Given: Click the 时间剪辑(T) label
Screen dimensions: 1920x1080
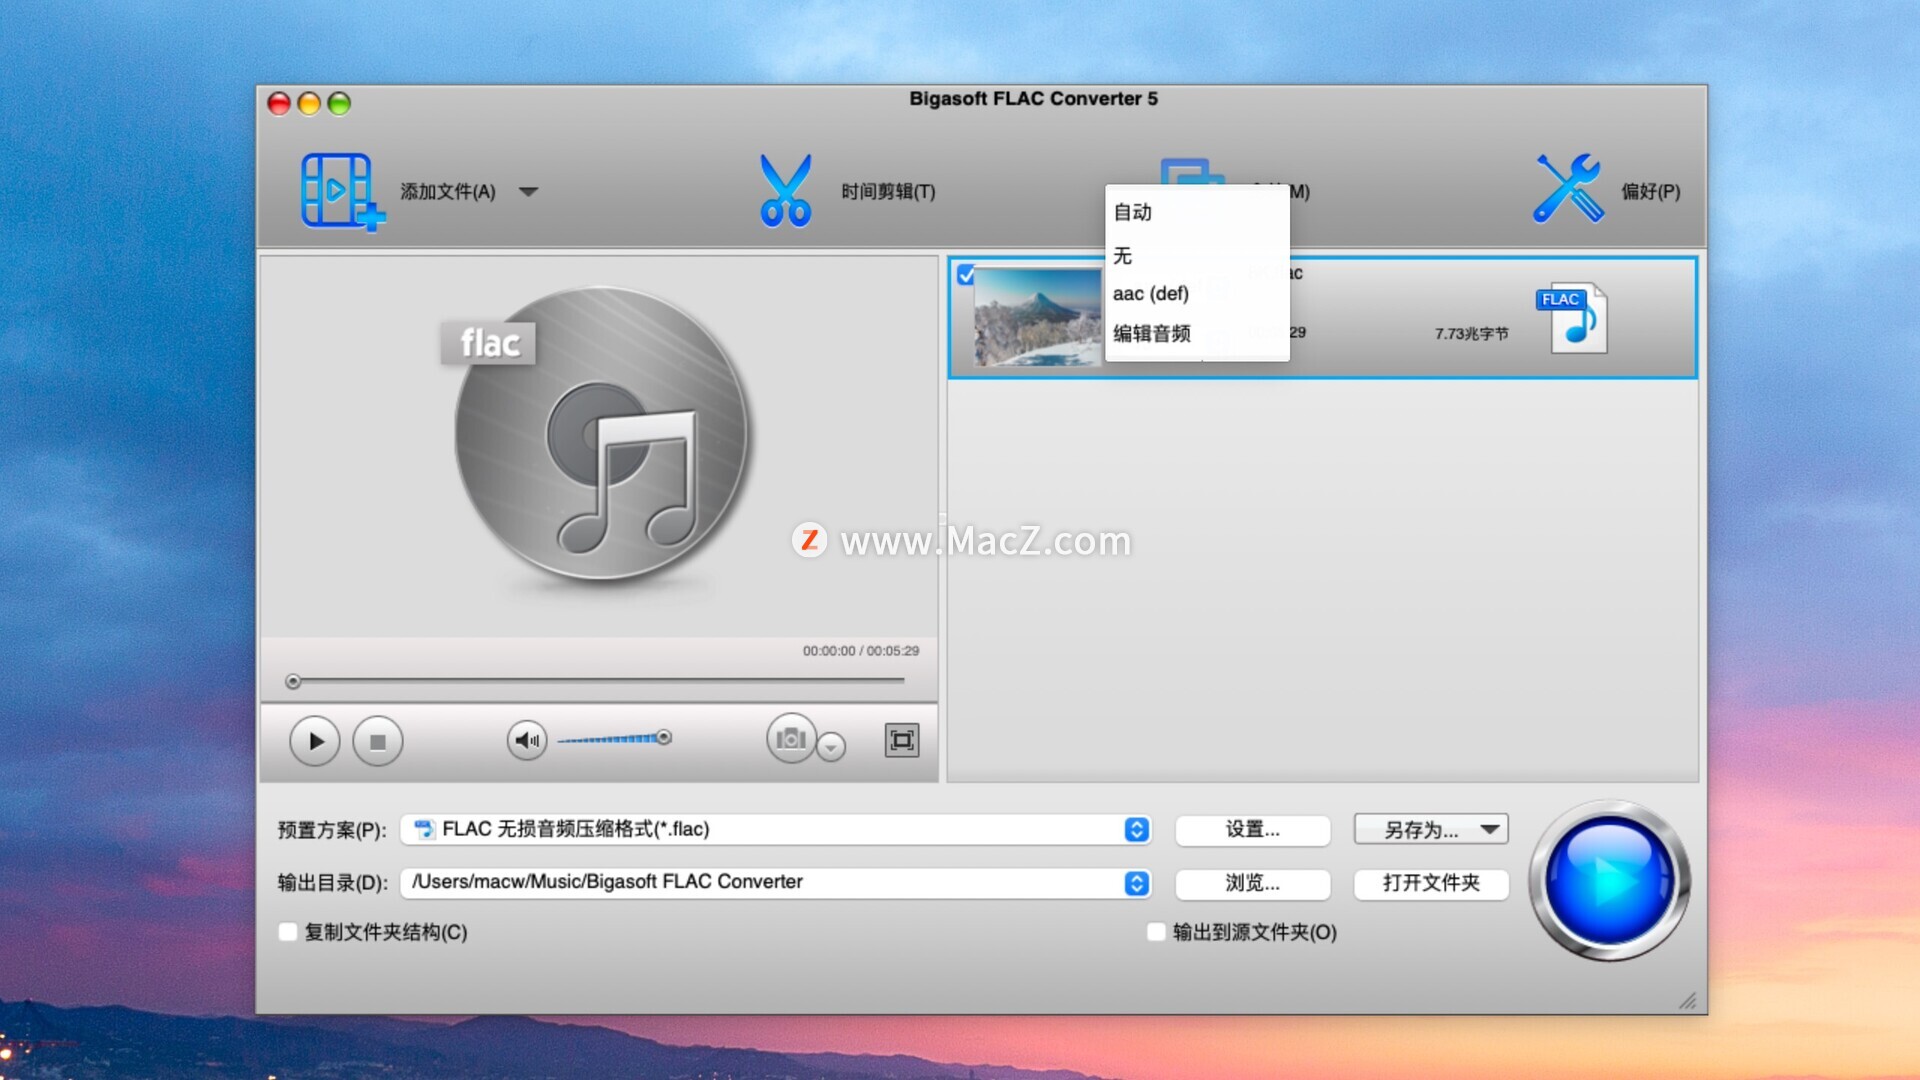Looking at the screenshot, I should click(x=888, y=191).
